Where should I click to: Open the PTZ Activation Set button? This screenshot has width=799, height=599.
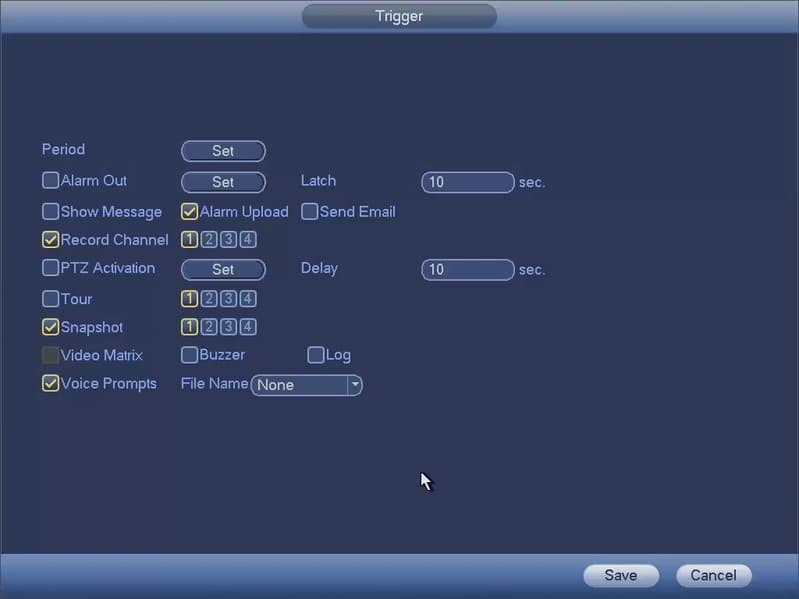point(223,270)
